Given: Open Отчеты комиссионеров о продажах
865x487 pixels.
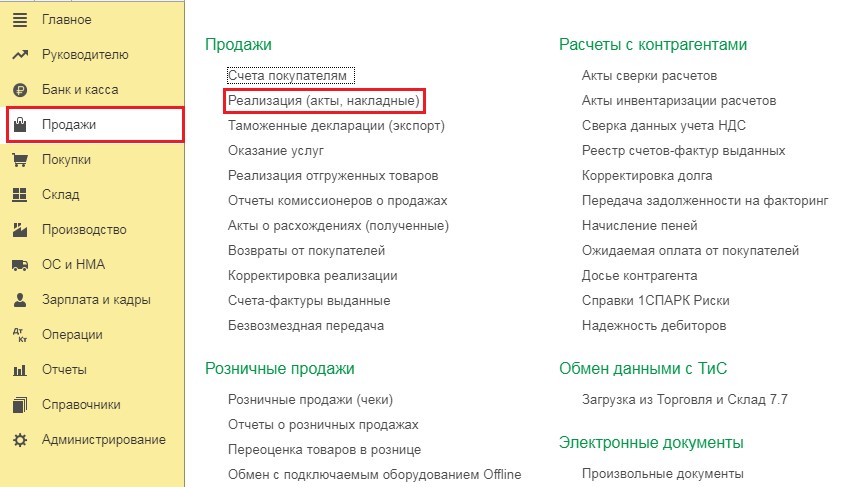Looking at the screenshot, I should point(338,201).
